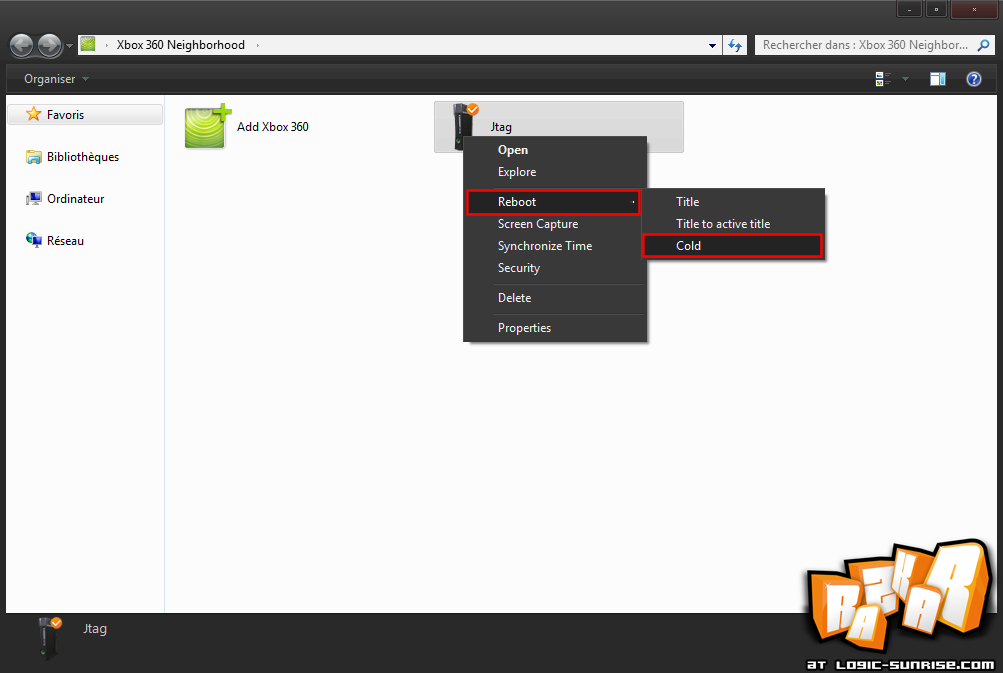1003x673 pixels.
Task: Open the recent pages dropdown arrow
Action: tap(69, 46)
